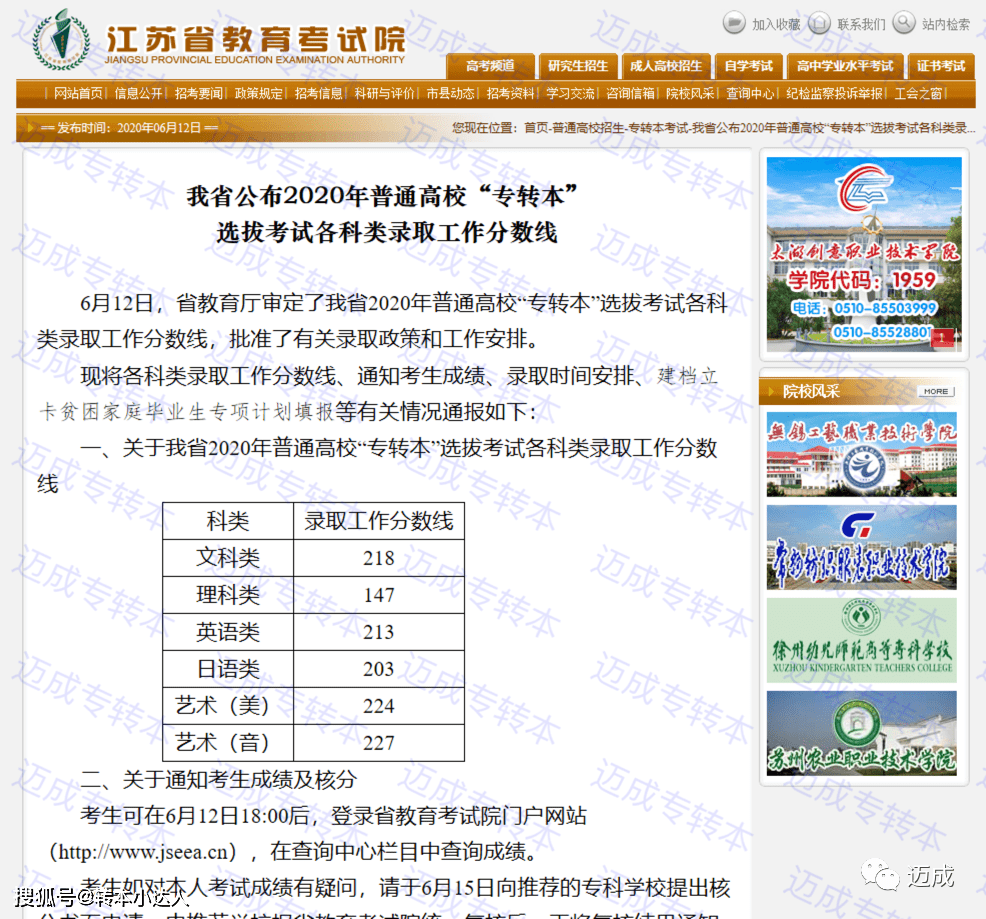Open the 徐州幼儿师范高等专科学校 banner
Image resolution: width=986 pixels, height=919 pixels.
point(861,640)
